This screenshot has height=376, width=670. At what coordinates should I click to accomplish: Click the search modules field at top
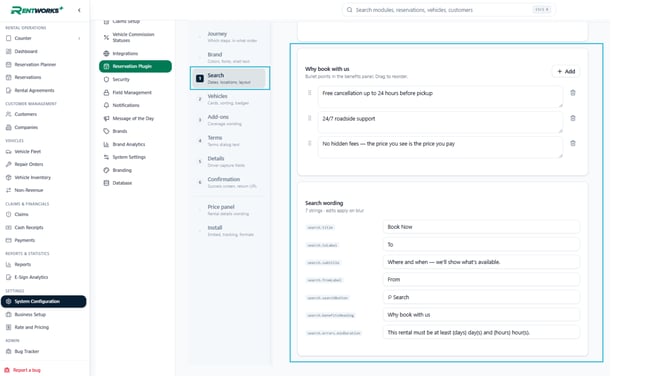click(x=448, y=10)
